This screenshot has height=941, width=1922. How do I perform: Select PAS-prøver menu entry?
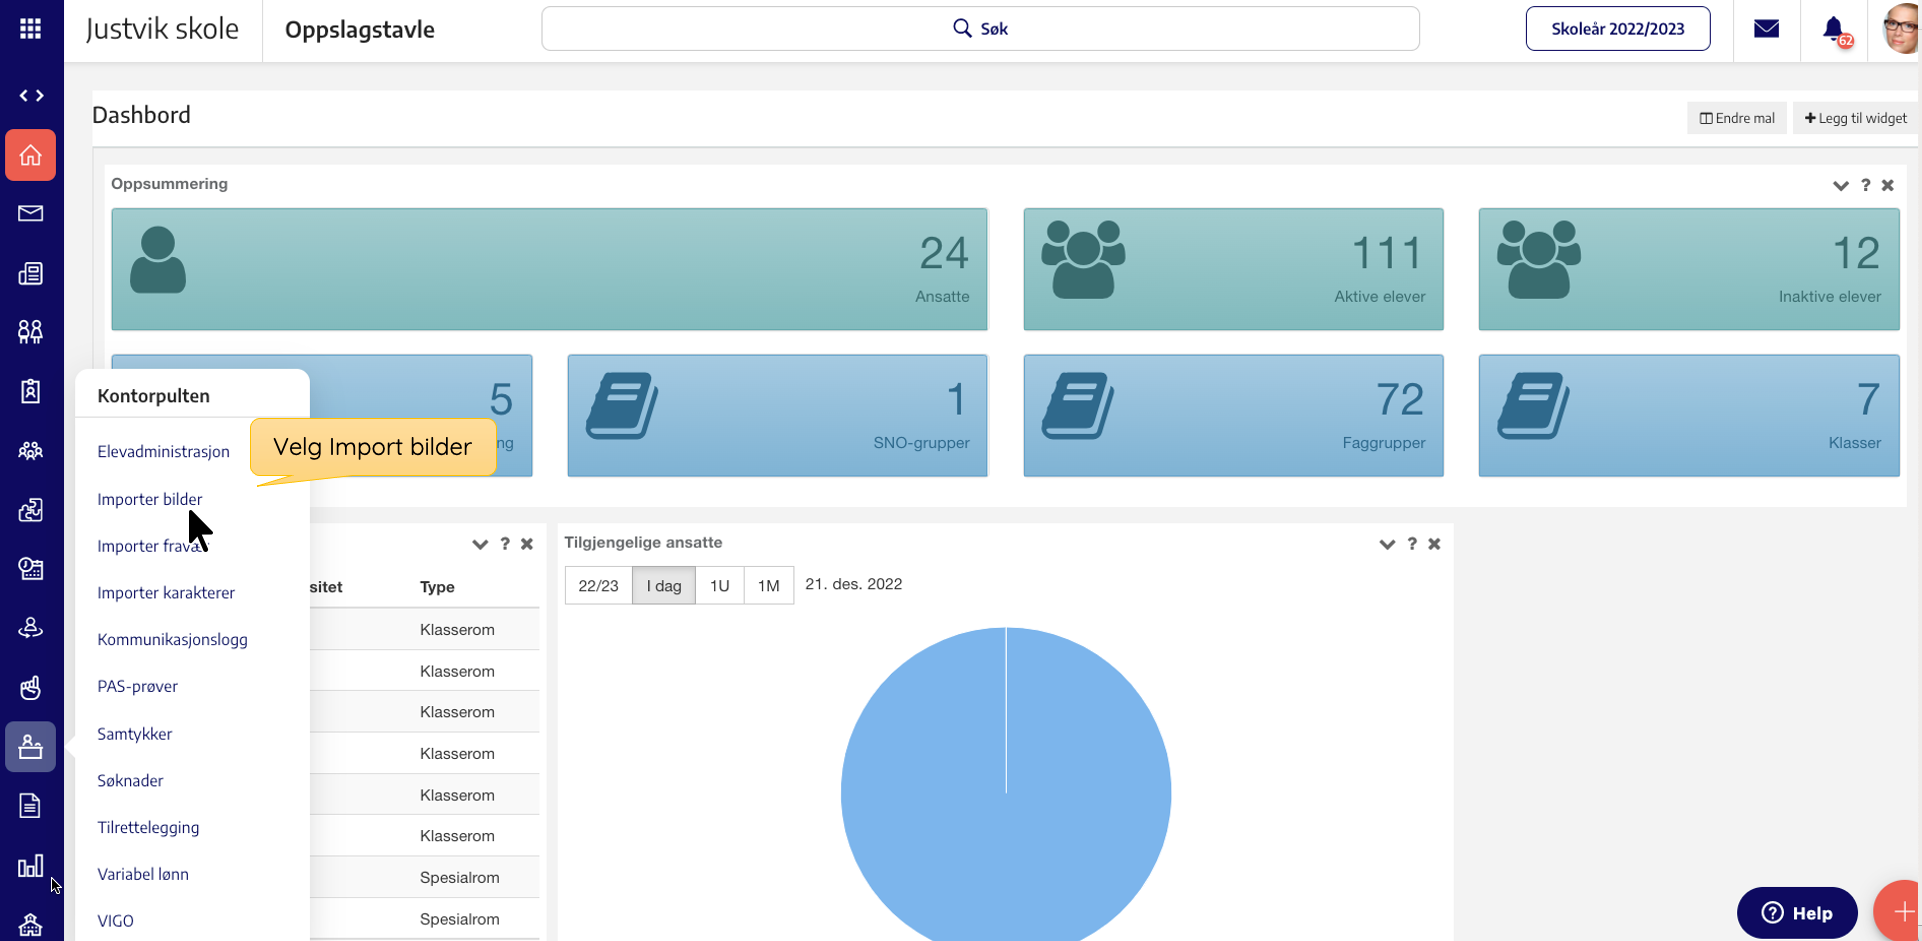pos(137,687)
